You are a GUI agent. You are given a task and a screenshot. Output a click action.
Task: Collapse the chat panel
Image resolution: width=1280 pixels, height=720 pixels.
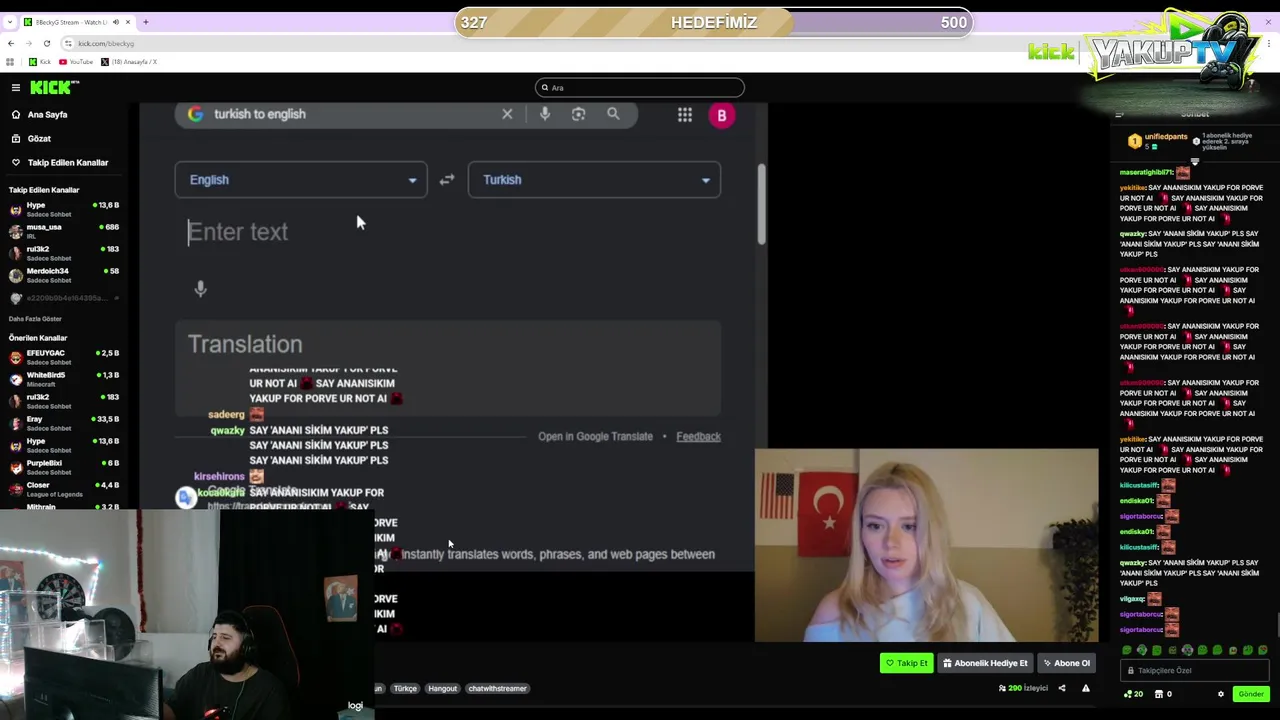tap(1119, 115)
